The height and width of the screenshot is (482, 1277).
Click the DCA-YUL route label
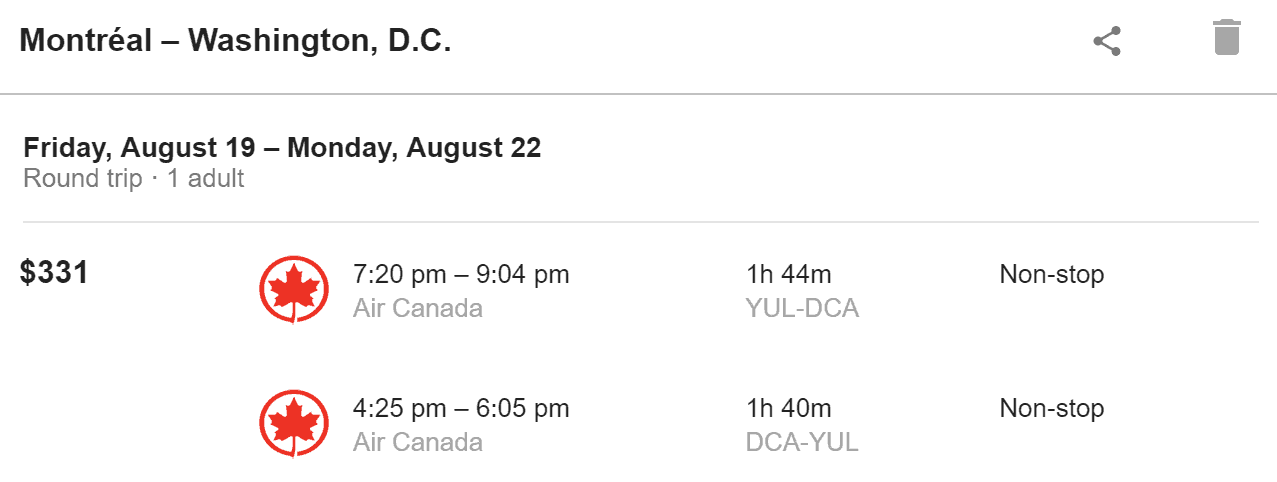pos(802,442)
